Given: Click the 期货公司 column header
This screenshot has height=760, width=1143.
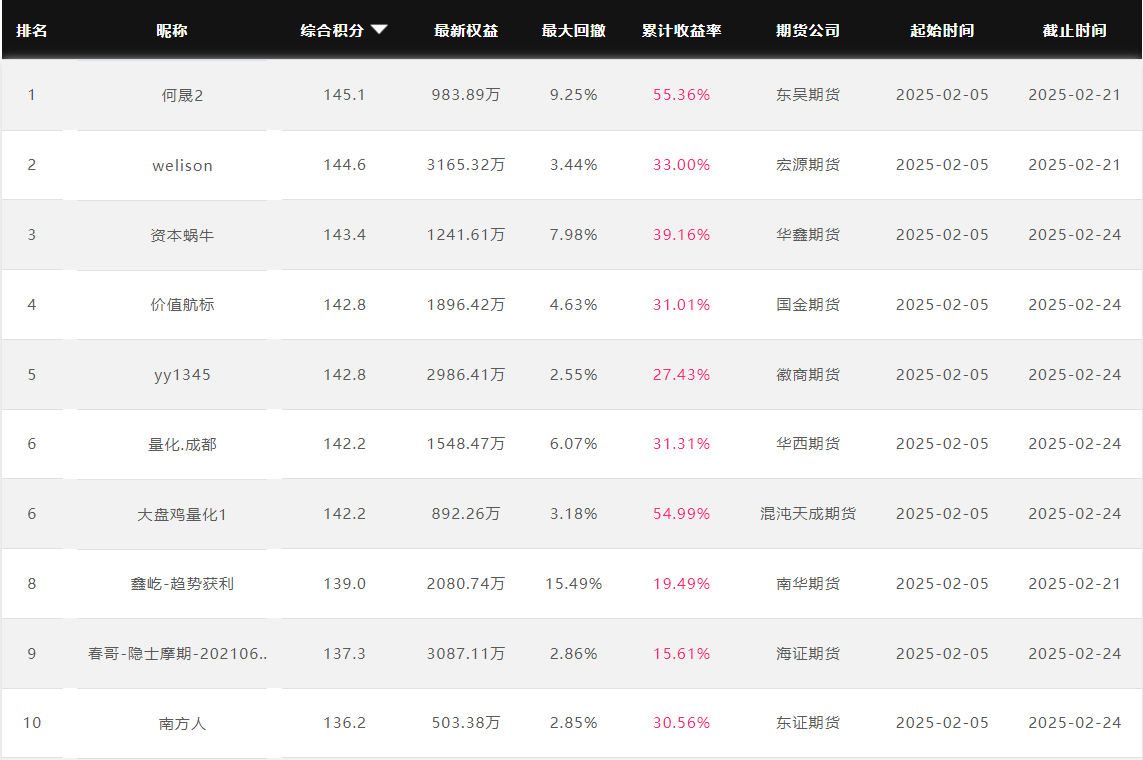Looking at the screenshot, I should (x=808, y=31).
